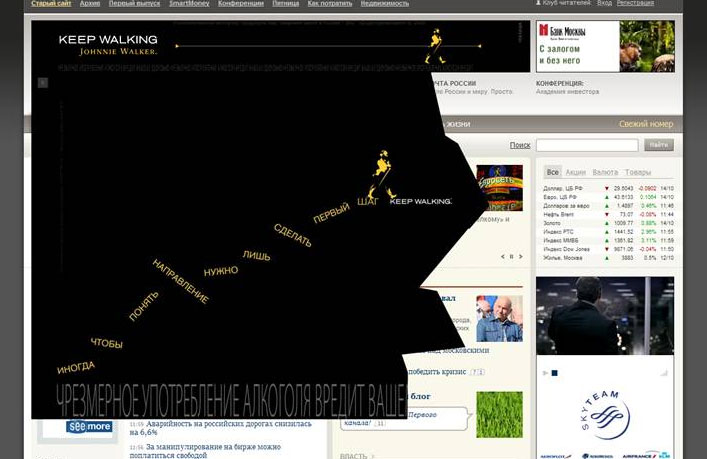Click the 'ВЛАСТЬ' section heading
Image resolution: width=707 pixels, height=459 pixels.
pos(354,456)
